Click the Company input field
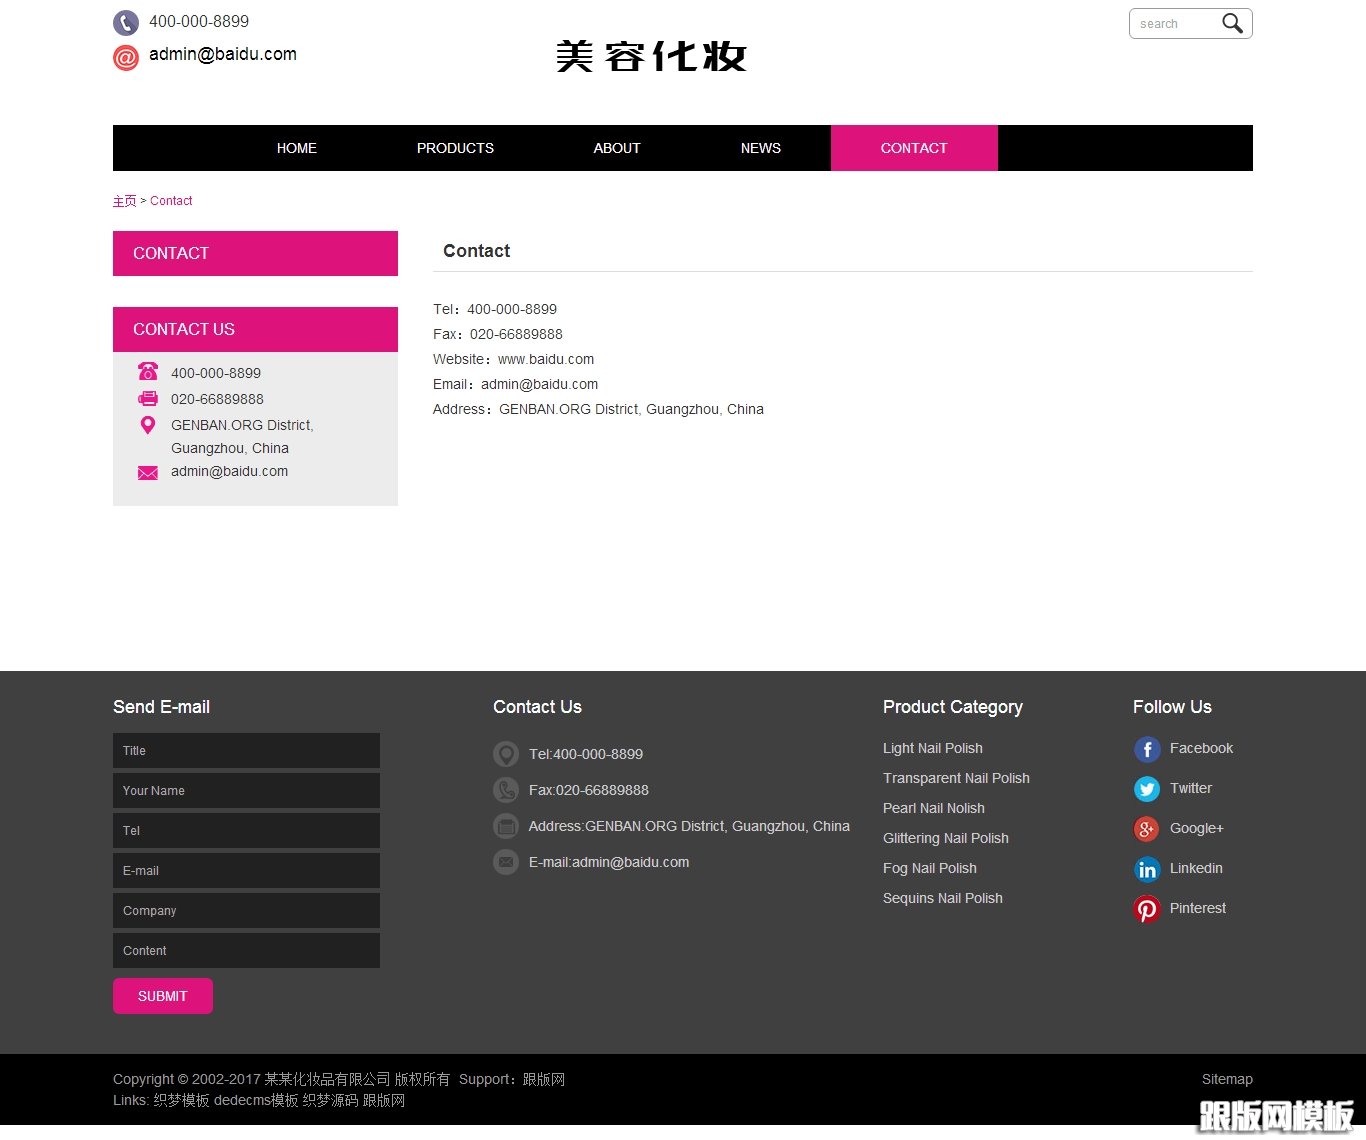This screenshot has height=1140, width=1366. 246,910
